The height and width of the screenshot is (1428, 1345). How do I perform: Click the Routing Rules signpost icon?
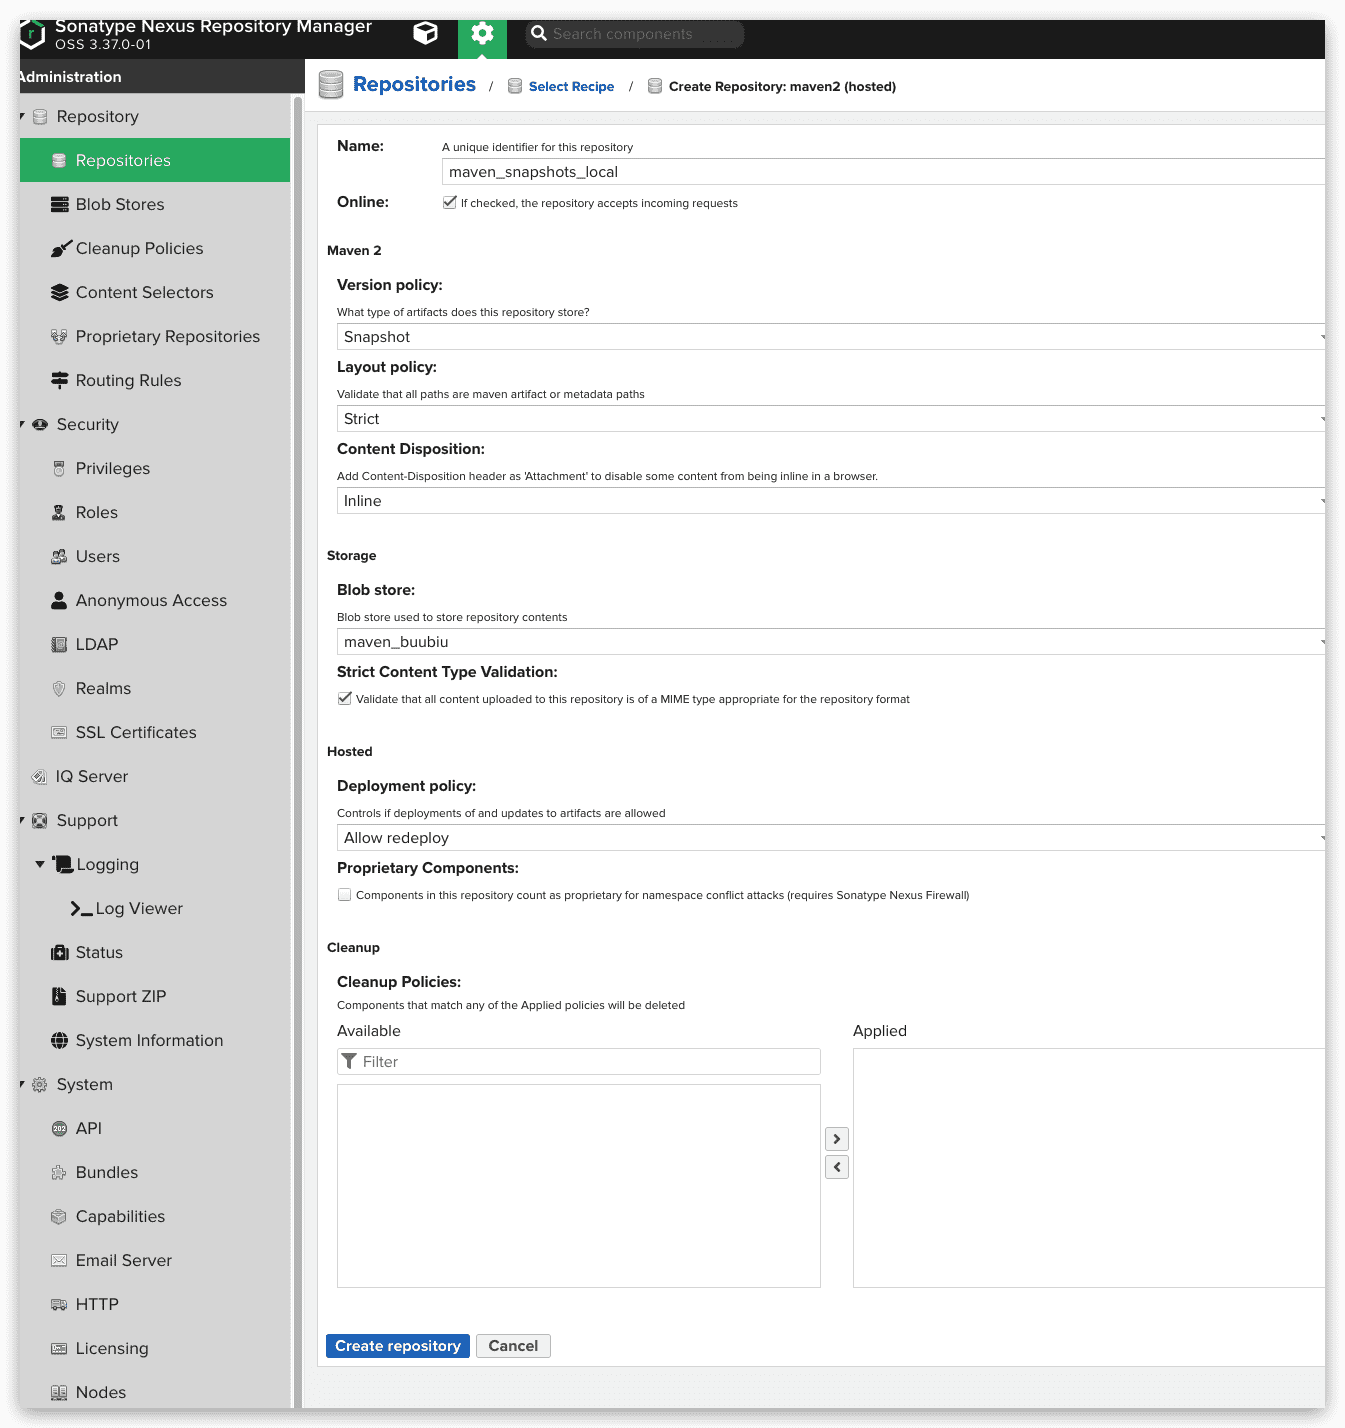click(x=59, y=381)
